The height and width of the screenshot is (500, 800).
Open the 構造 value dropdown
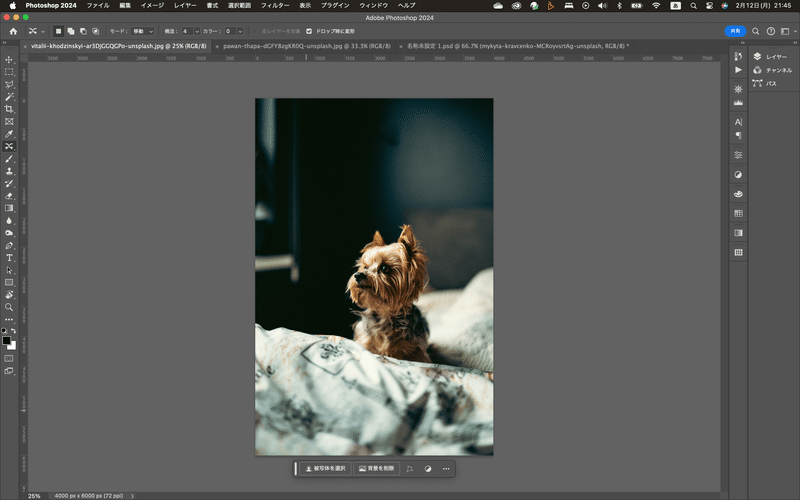(x=196, y=31)
